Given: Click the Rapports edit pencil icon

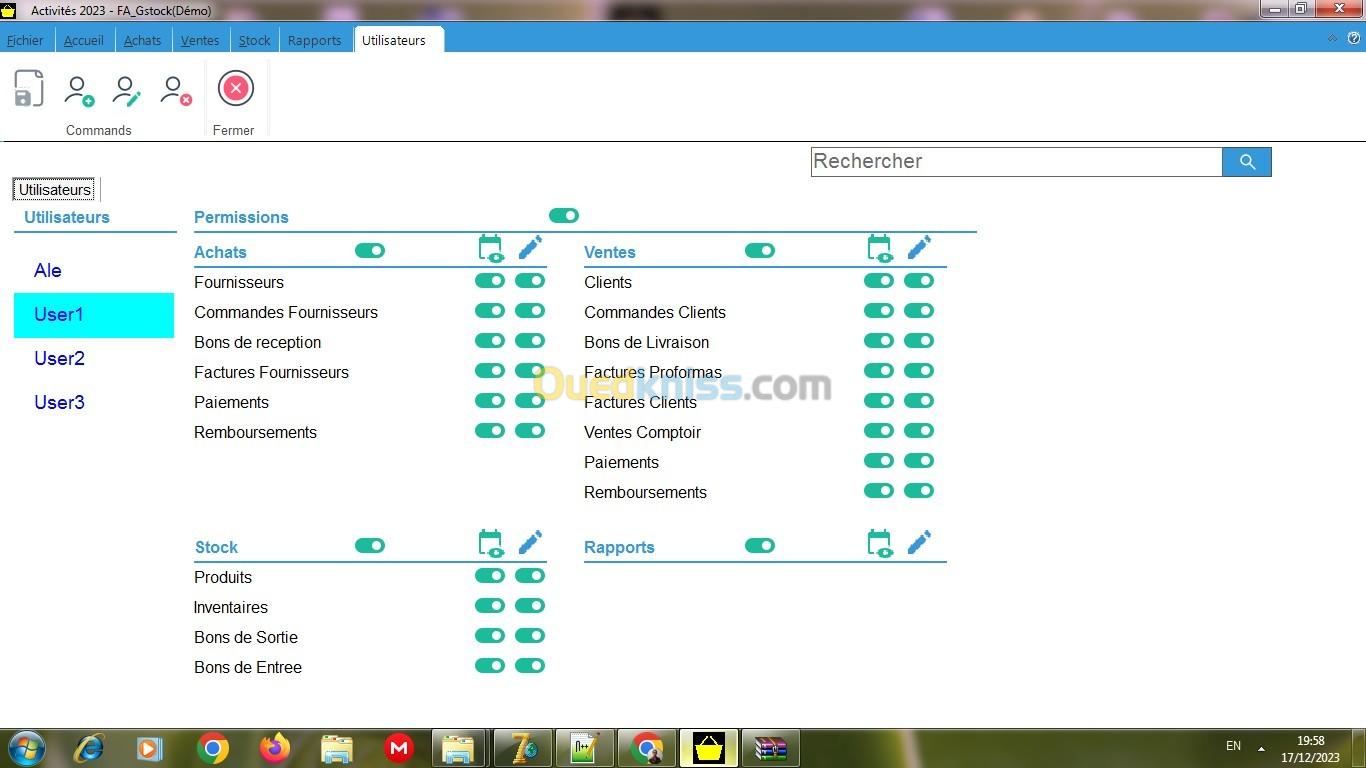Looking at the screenshot, I should [919, 543].
